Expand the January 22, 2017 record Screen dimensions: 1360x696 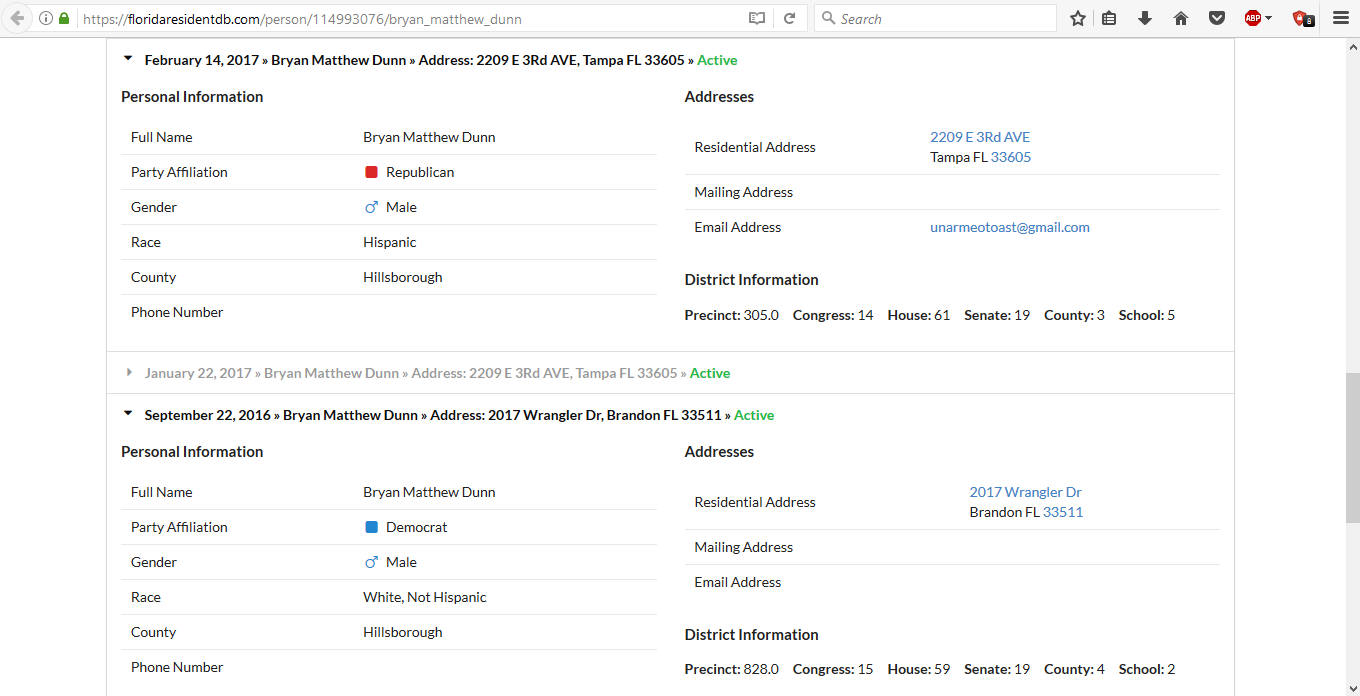[x=128, y=373]
